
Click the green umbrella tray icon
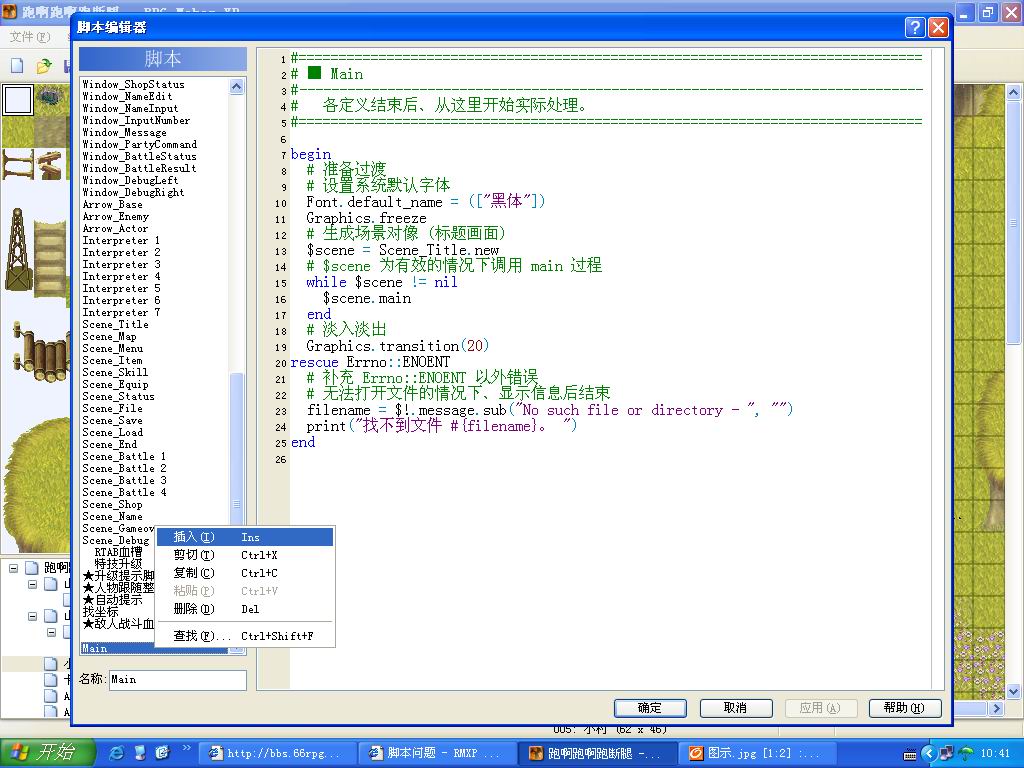coord(966,754)
